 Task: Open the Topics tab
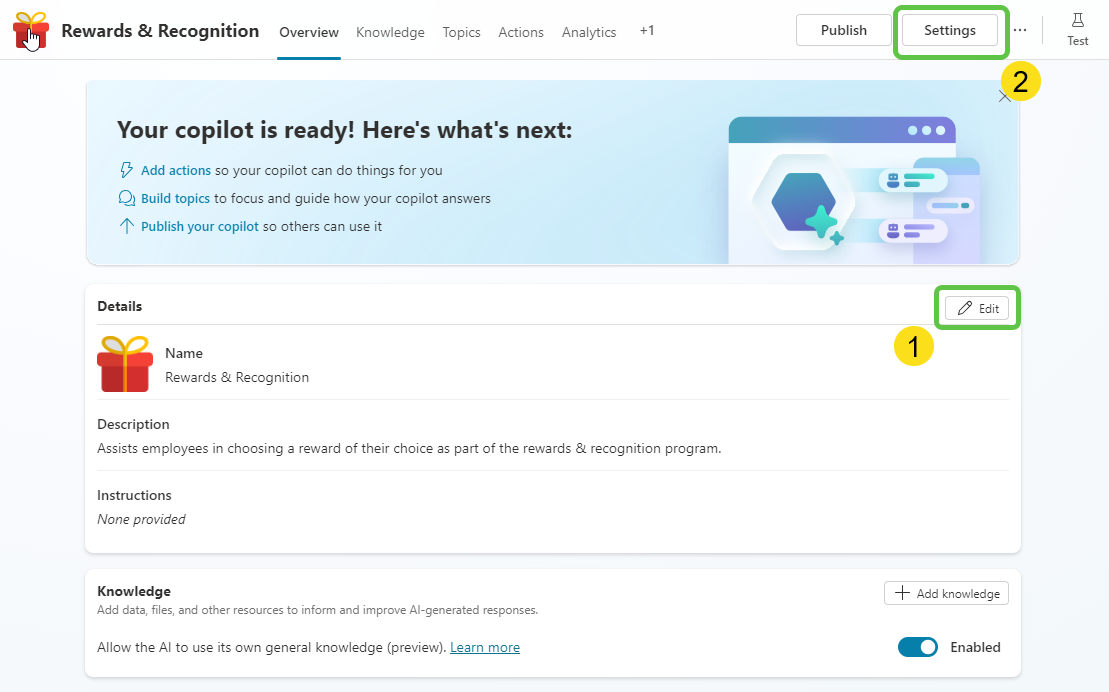(461, 32)
